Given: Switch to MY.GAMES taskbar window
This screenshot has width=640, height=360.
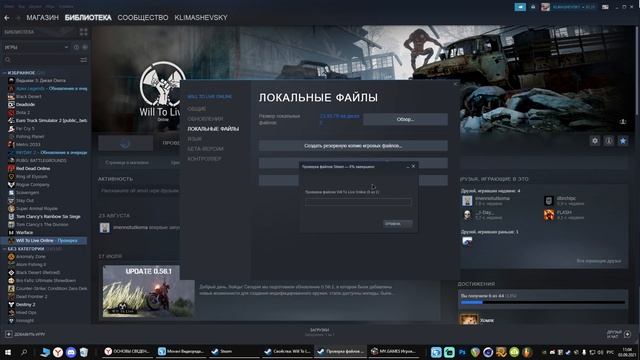Looking at the screenshot, I should coord(395,351).
